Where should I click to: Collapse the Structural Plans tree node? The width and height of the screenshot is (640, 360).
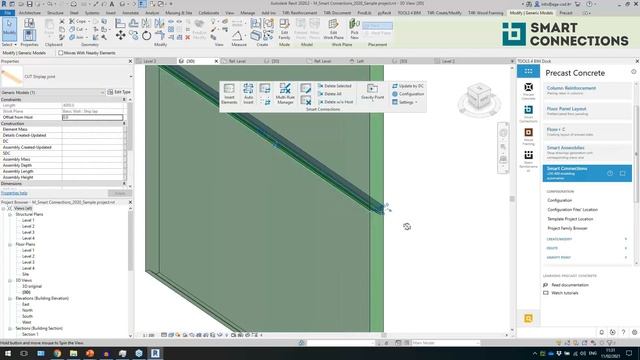(10, 214)
